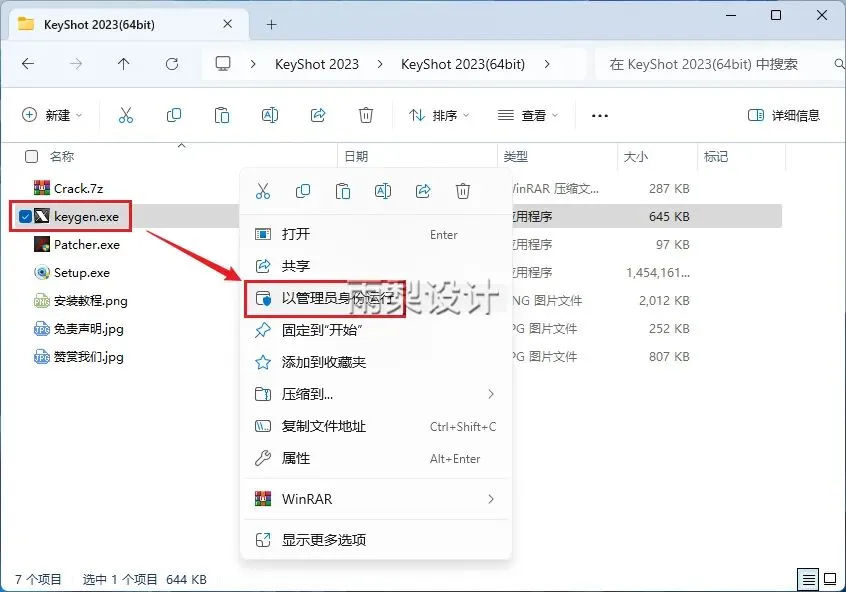Switch to details list view icon
846x592 pixels.
click(x=808, y=580)
